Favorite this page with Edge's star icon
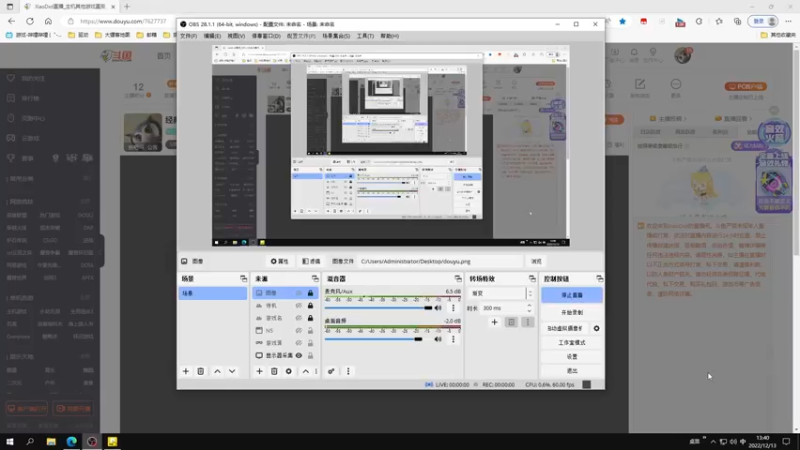Image resolution: width=800 pixels, height=450 pixels. pos(622,21)
